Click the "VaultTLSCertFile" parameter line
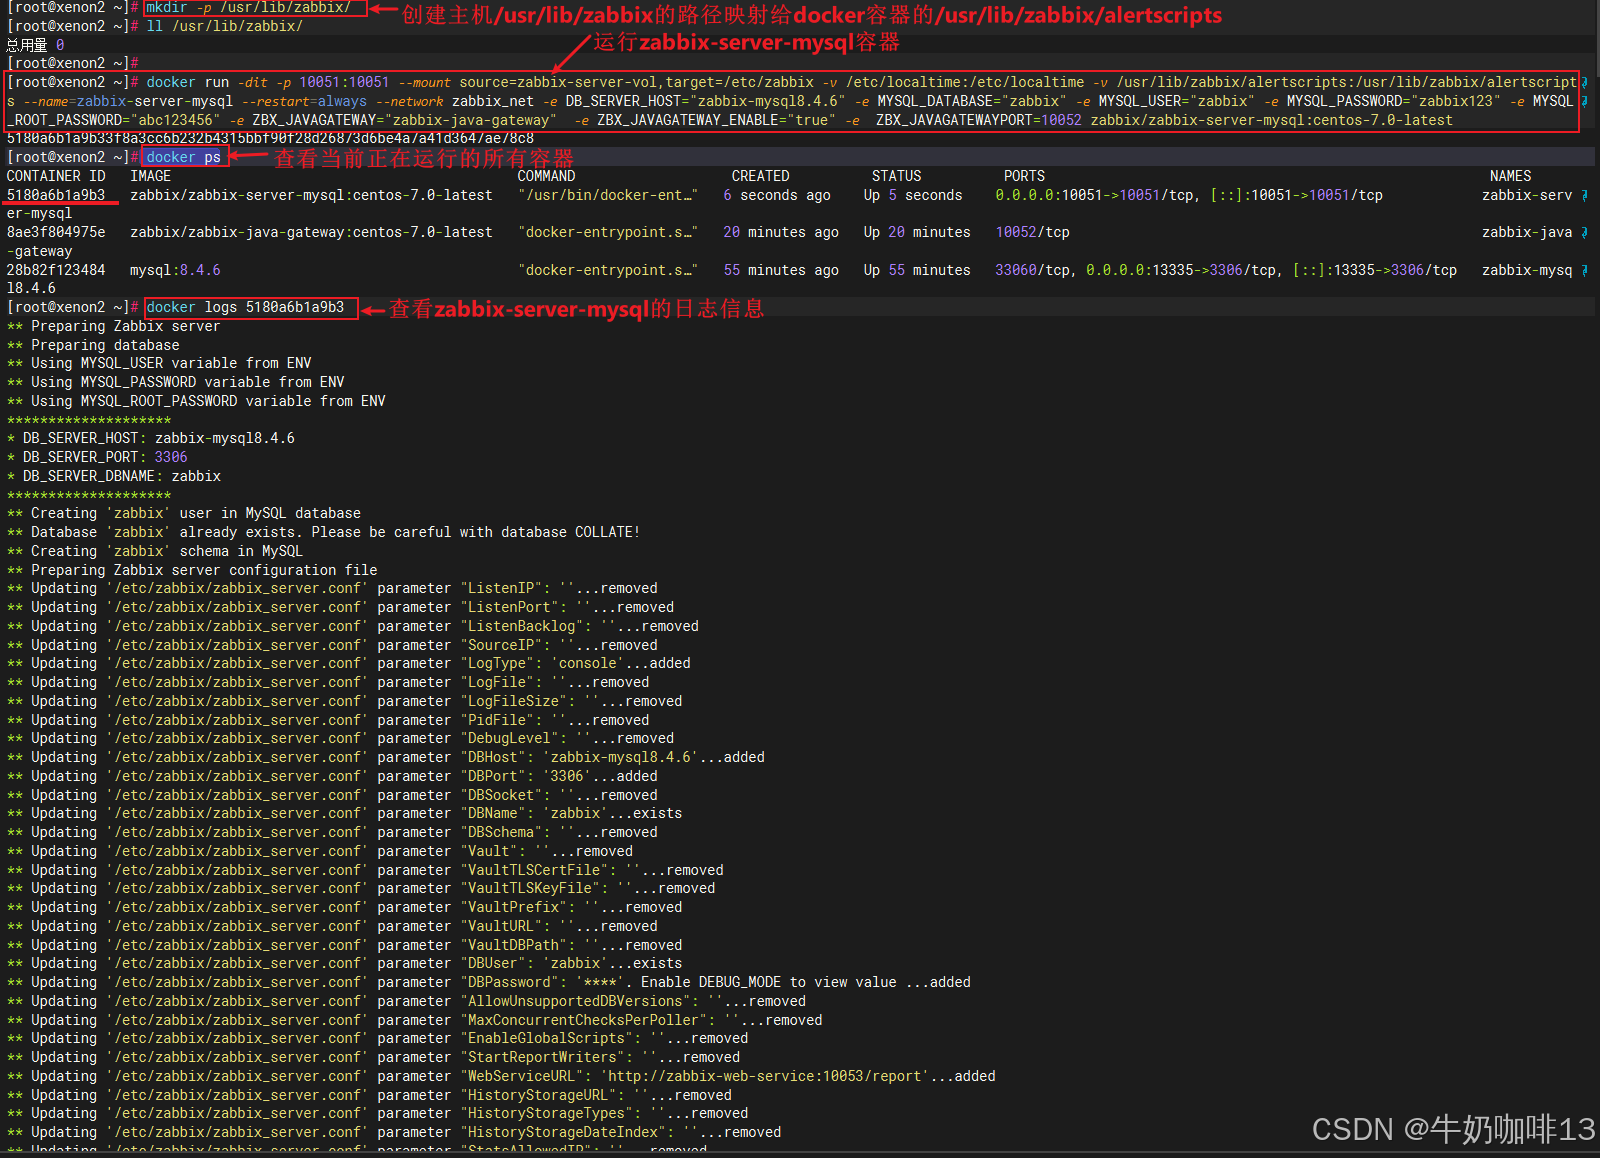Image resolution: width=1600 pixels, height=1158 pixels. pos(365,870)
